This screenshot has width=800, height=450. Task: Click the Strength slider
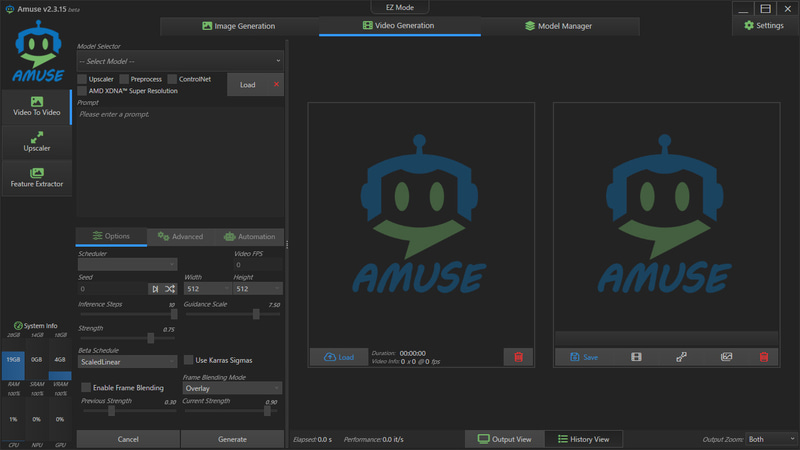[128, 338]
